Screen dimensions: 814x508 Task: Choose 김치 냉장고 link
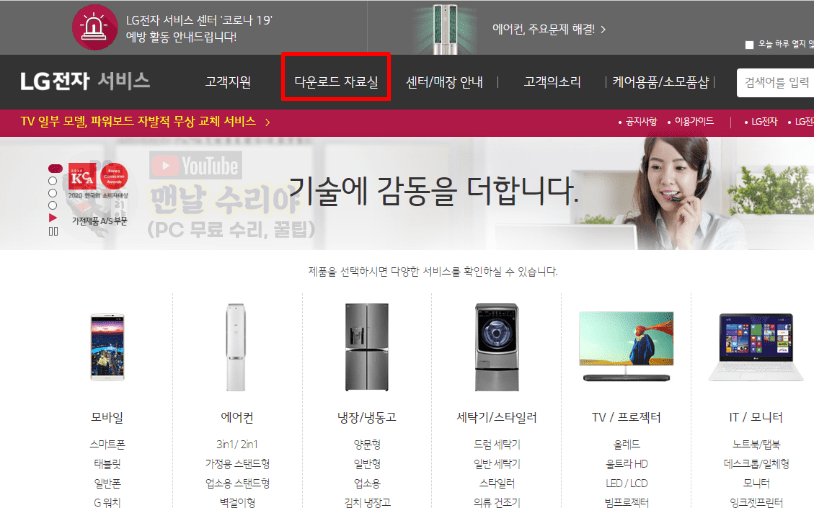coord(367,502)
